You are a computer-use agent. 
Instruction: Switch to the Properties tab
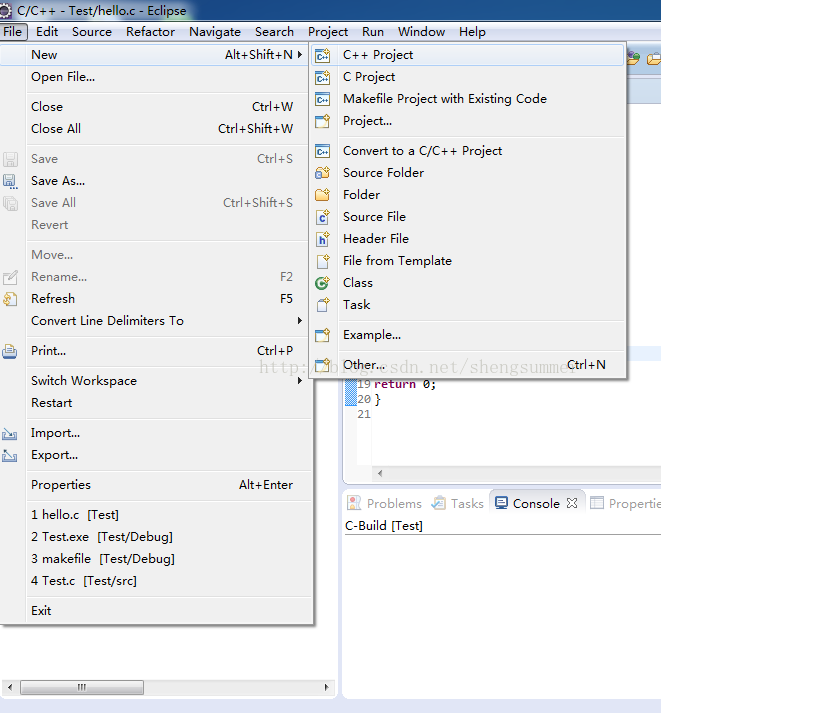(624, 503)
